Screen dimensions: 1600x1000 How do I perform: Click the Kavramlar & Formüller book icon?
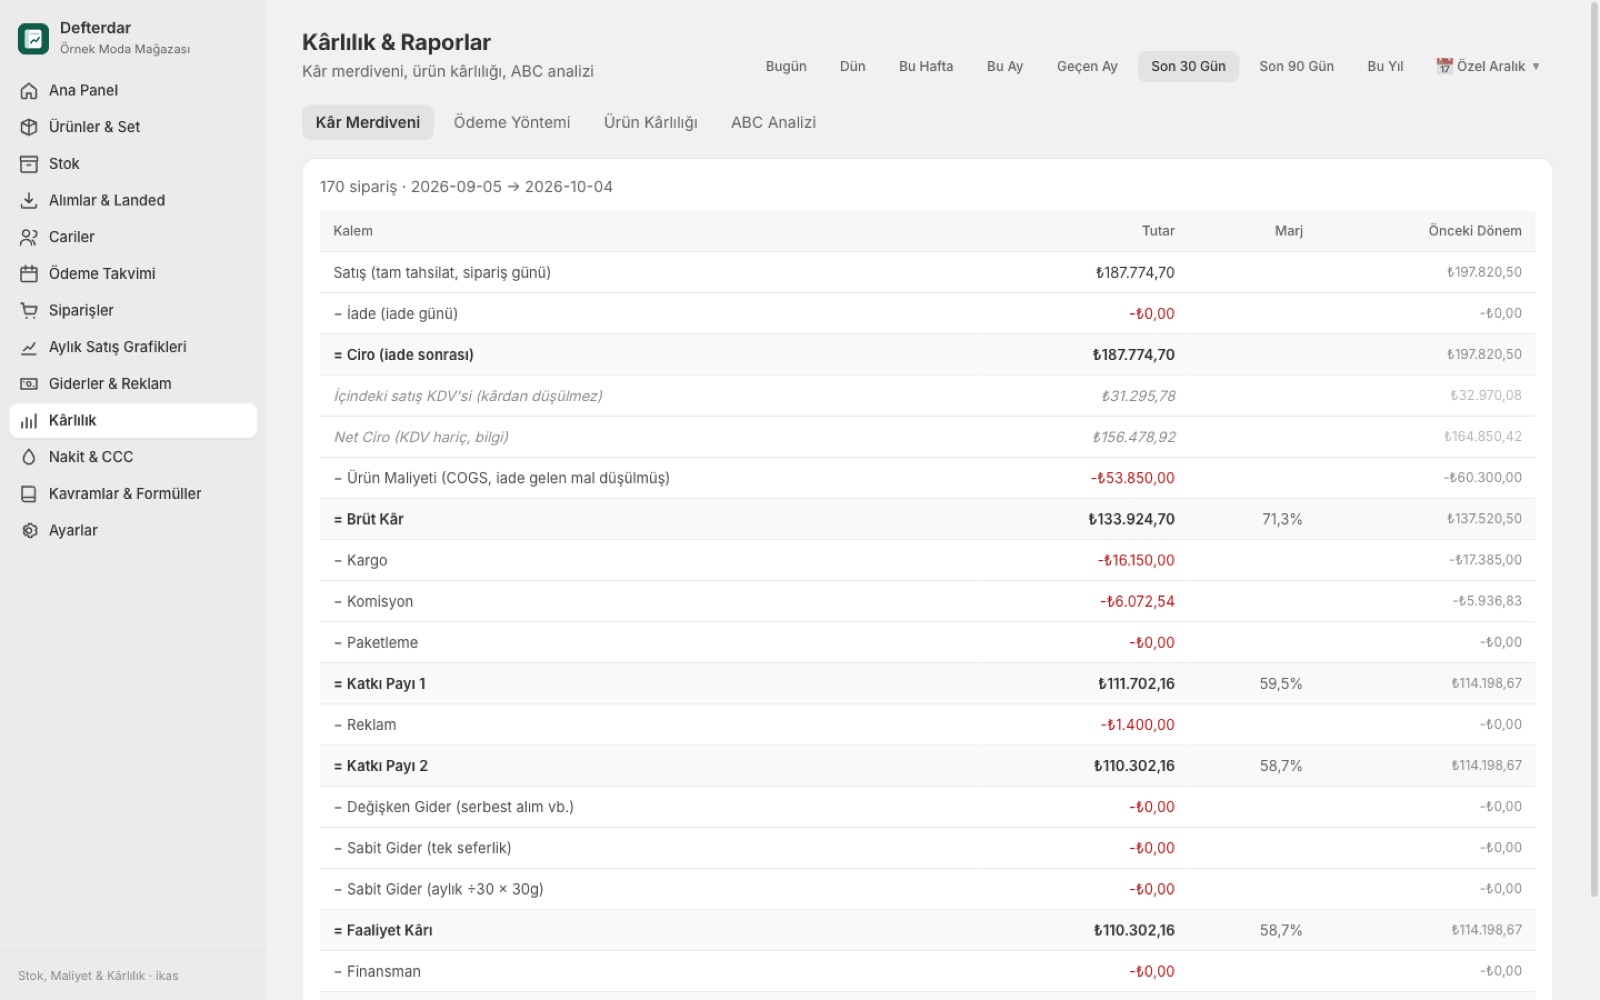[29, 494]
